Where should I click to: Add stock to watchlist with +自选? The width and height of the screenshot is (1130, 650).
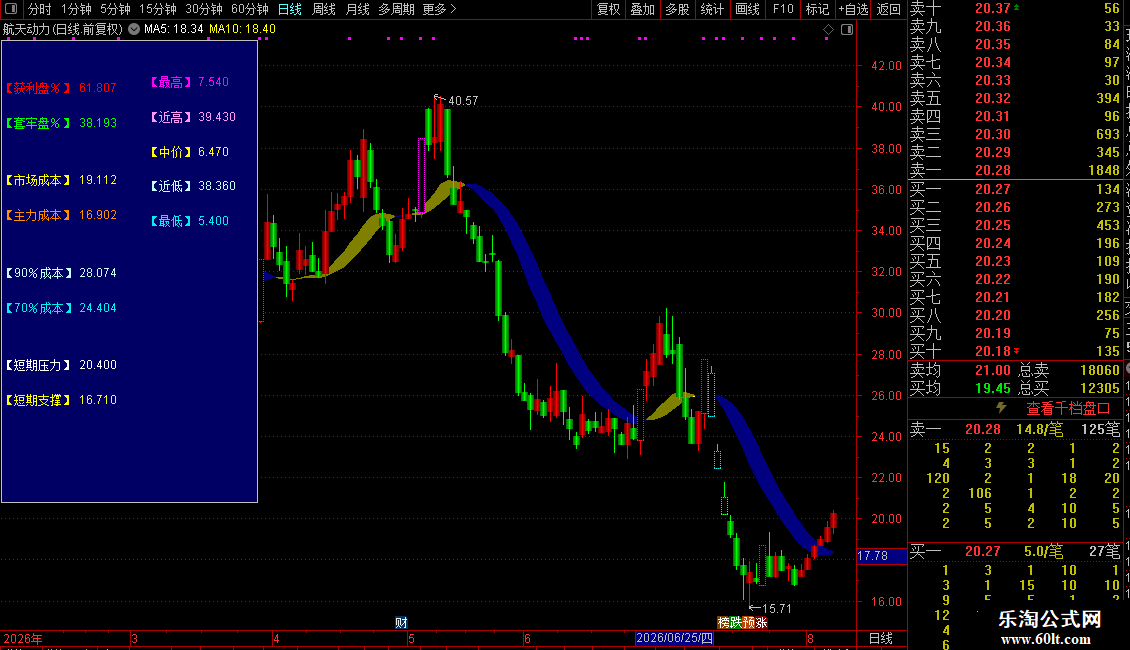coord(853,9)
